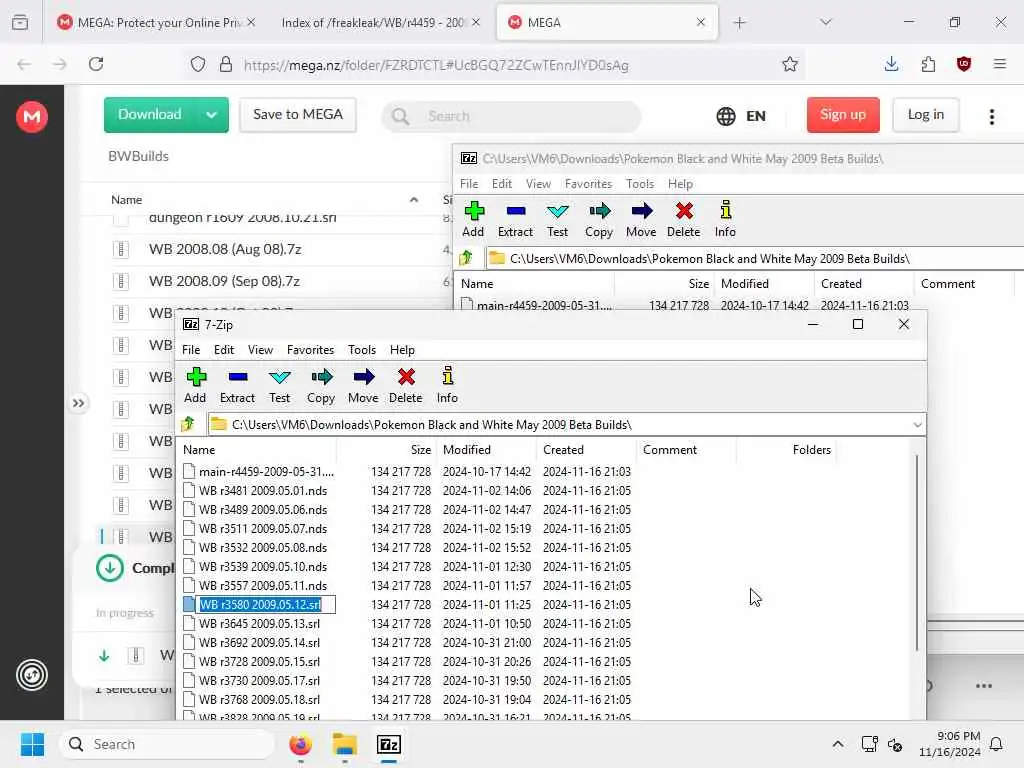Open Firefox list all tabs chevron

tap(825, 22)
